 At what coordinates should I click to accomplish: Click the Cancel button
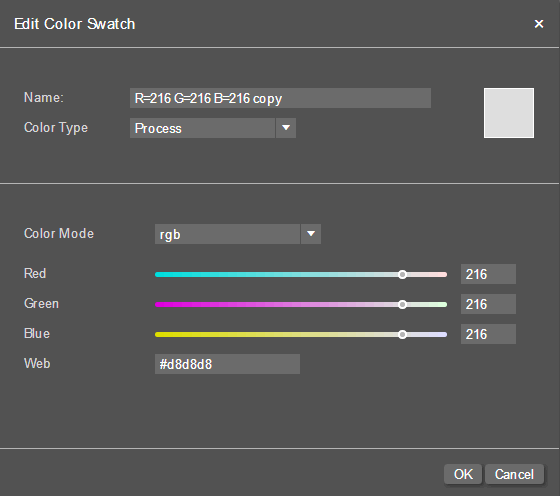(514, 474)
